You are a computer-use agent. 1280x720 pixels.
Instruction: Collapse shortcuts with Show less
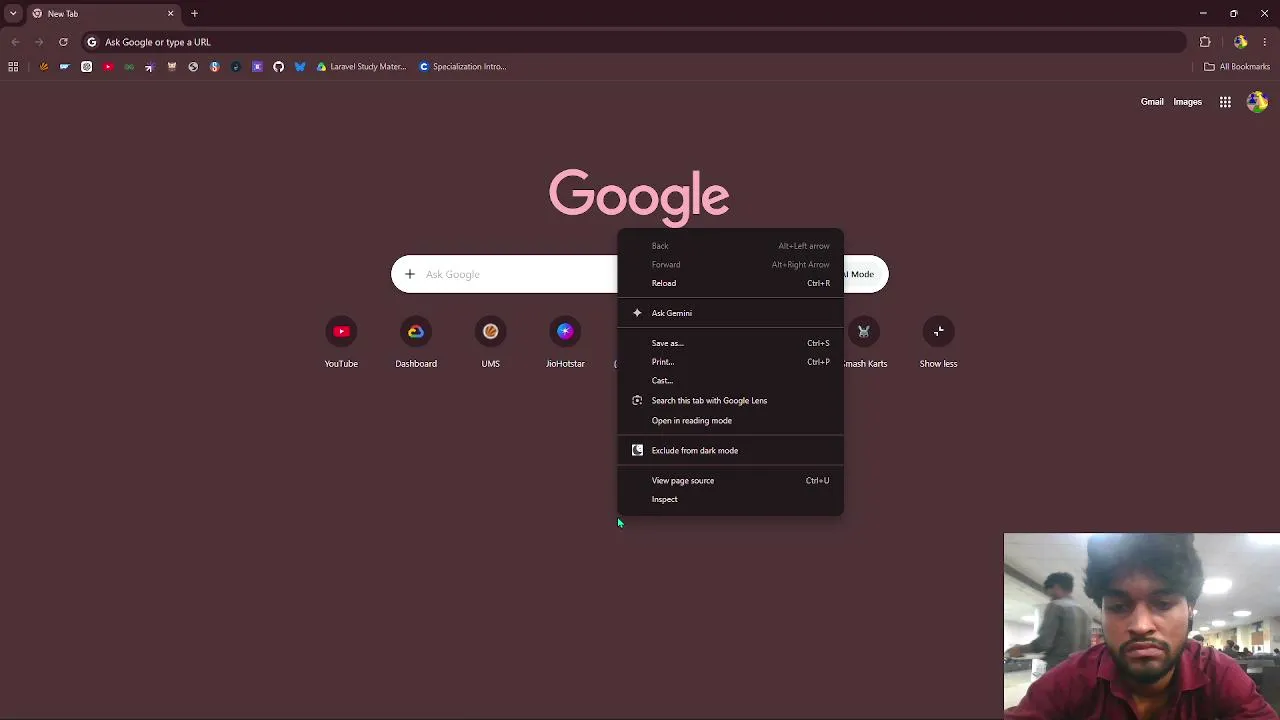pyautogui.click(x=938, y=342)
